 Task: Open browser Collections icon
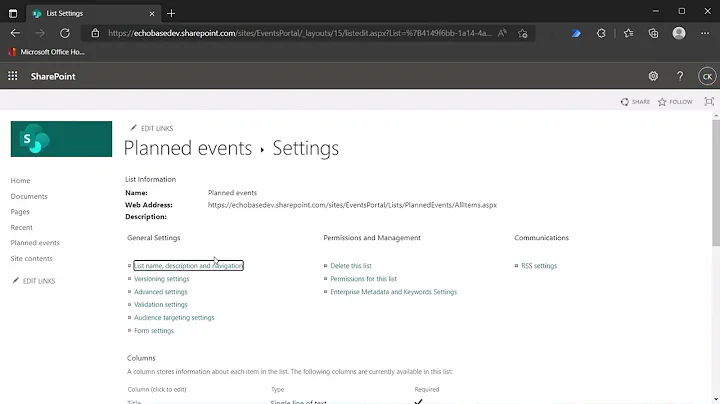(653, 33)
